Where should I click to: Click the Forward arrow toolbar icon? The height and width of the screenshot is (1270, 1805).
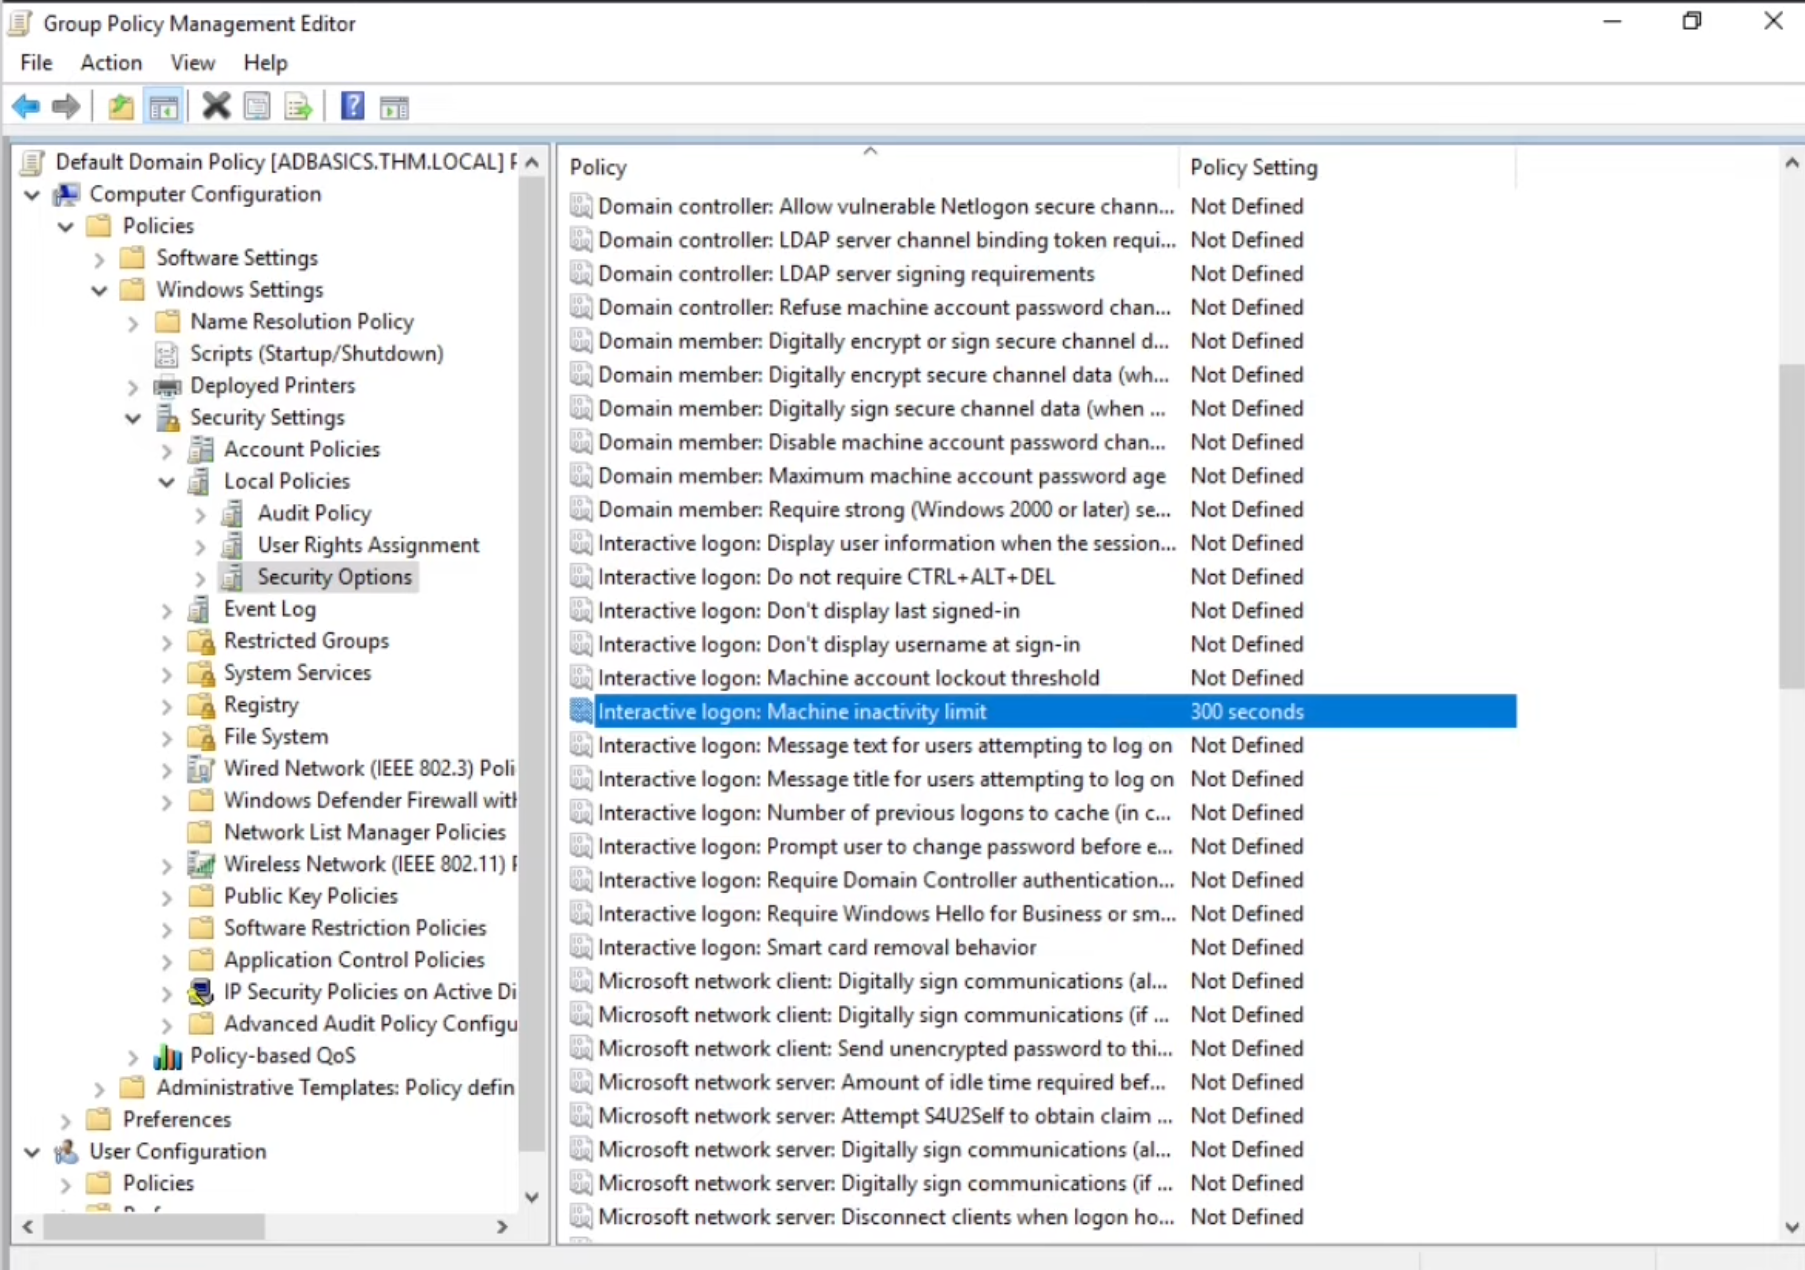pyautogui.click(x=66, y=106)
